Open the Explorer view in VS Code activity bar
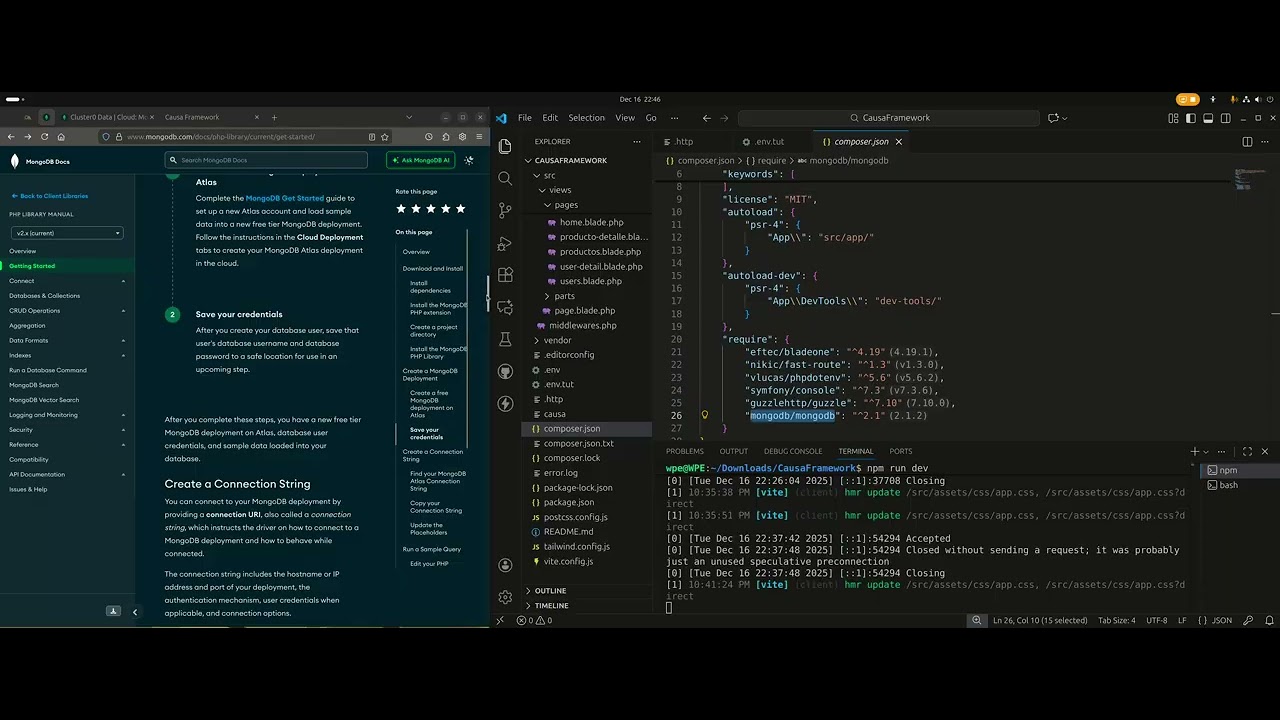This screenshot has height=720, width=1280. (x=505, y=146)
